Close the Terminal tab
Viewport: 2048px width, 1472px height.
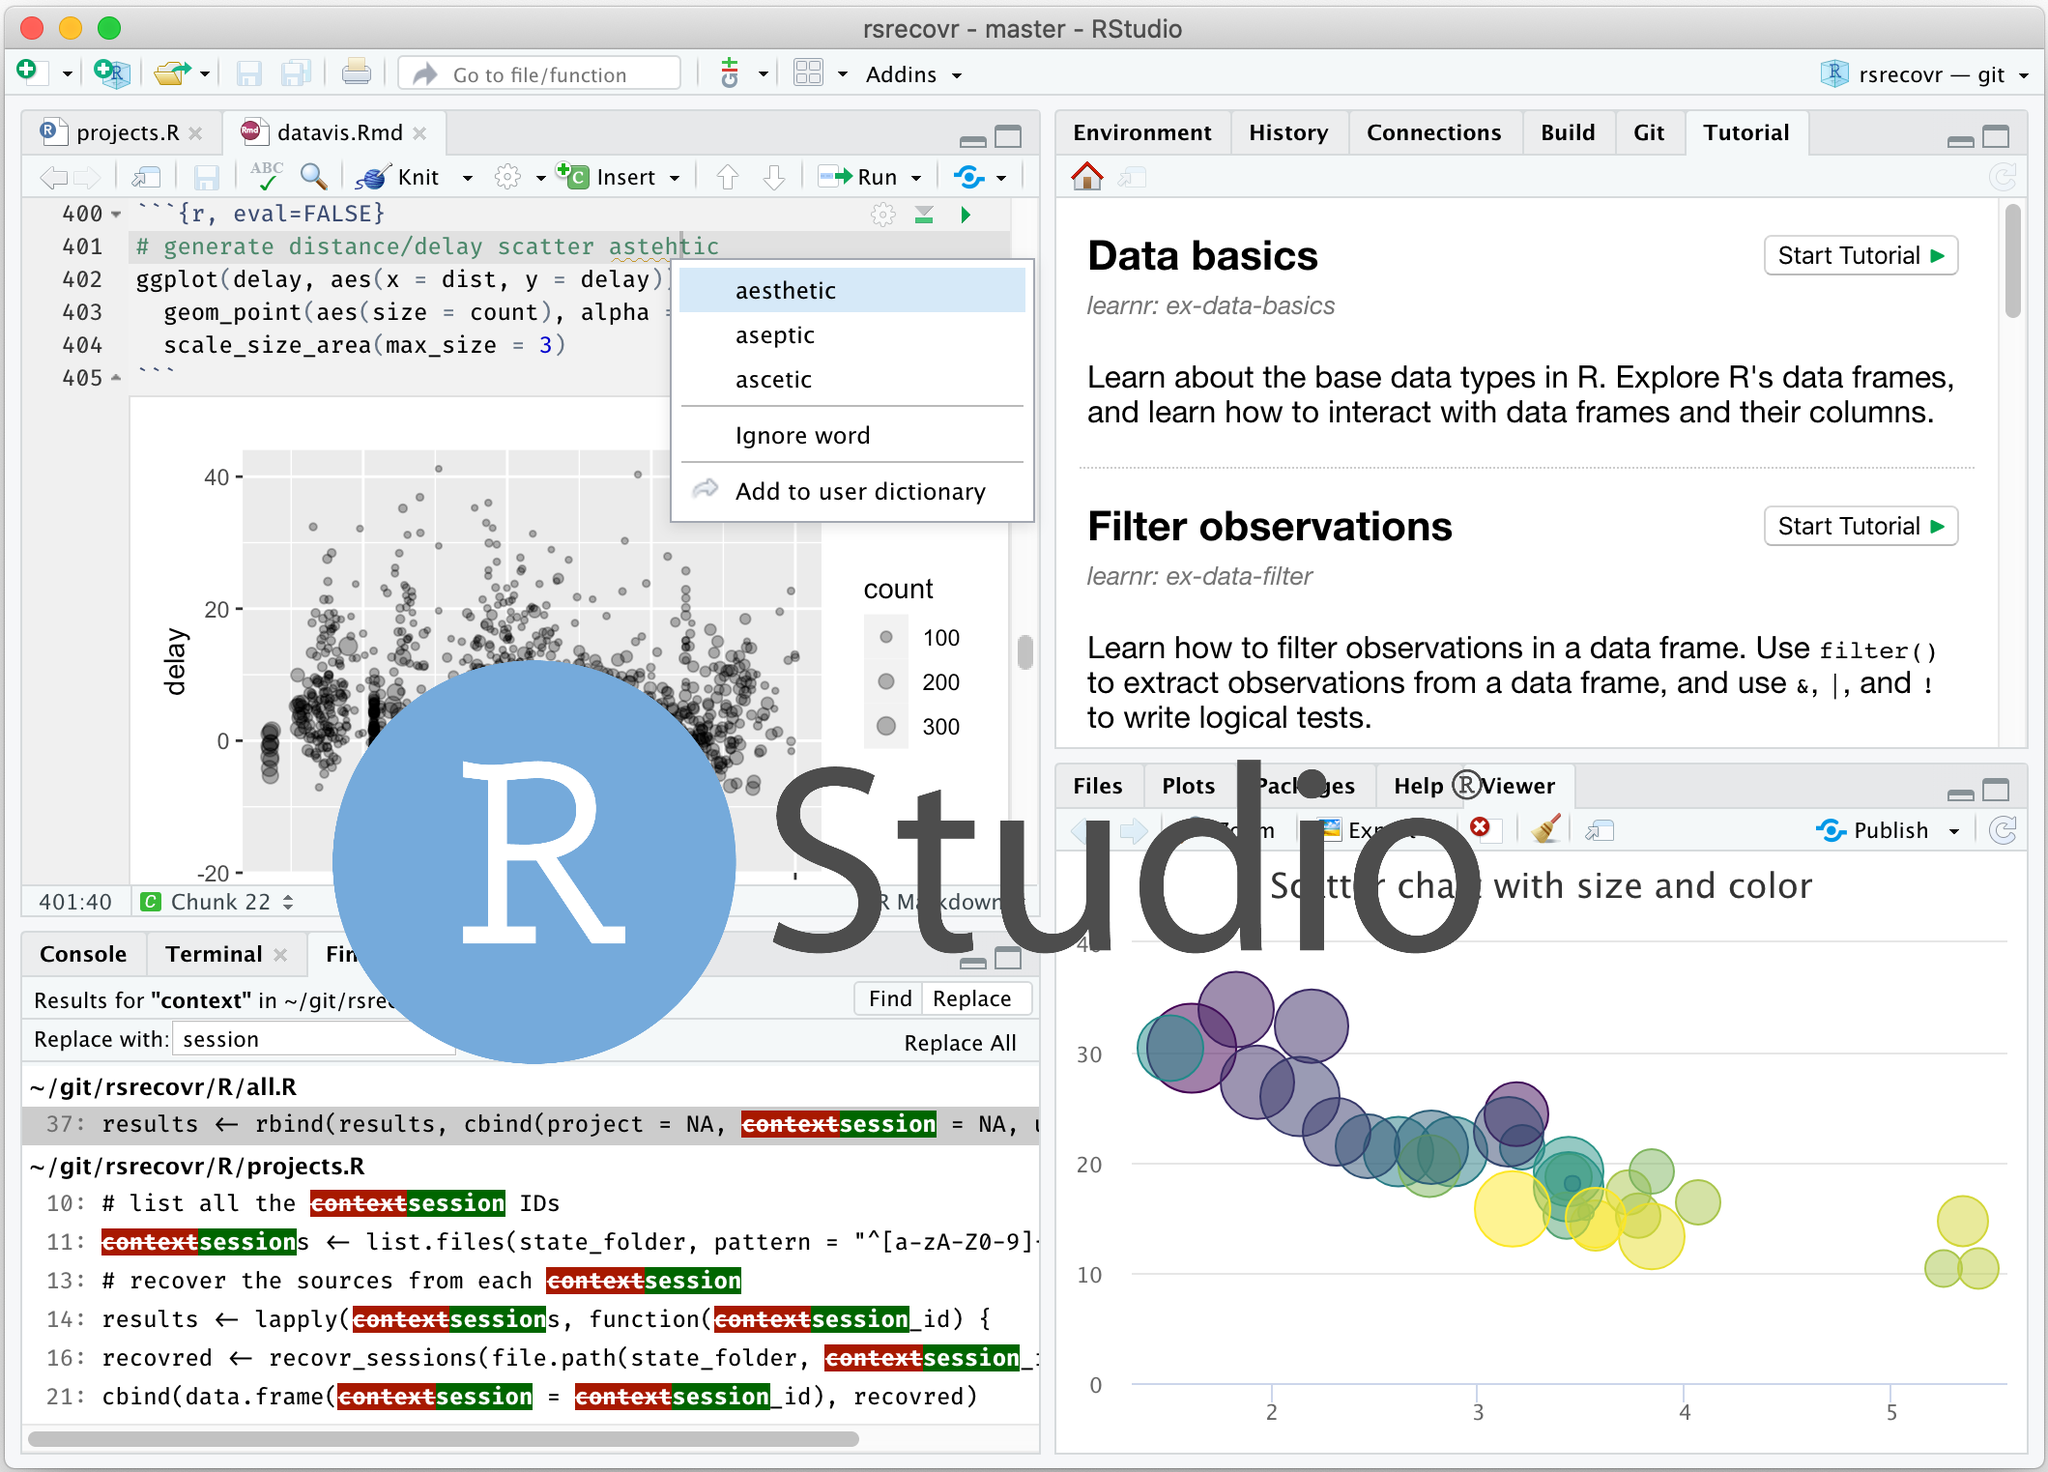280,954
